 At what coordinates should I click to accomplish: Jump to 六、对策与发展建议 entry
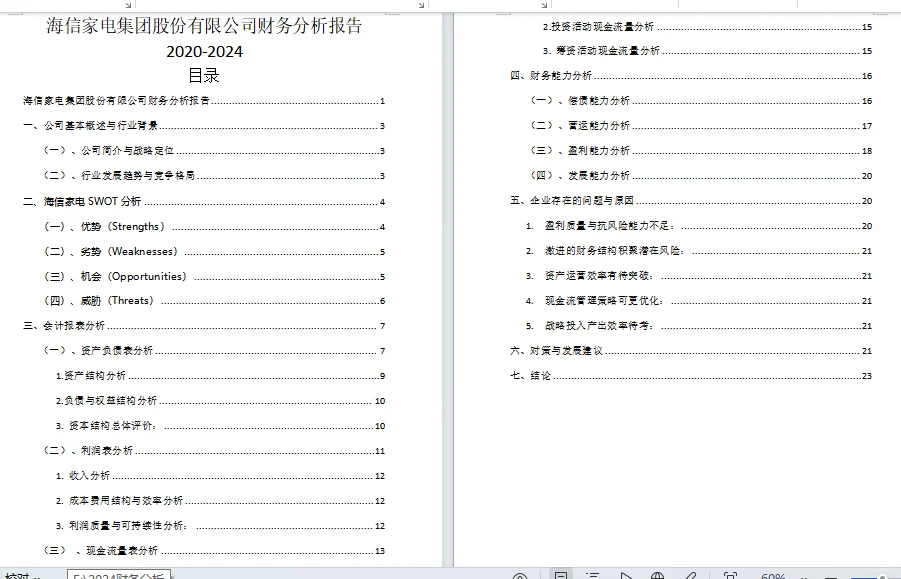(x=691, y=350)
